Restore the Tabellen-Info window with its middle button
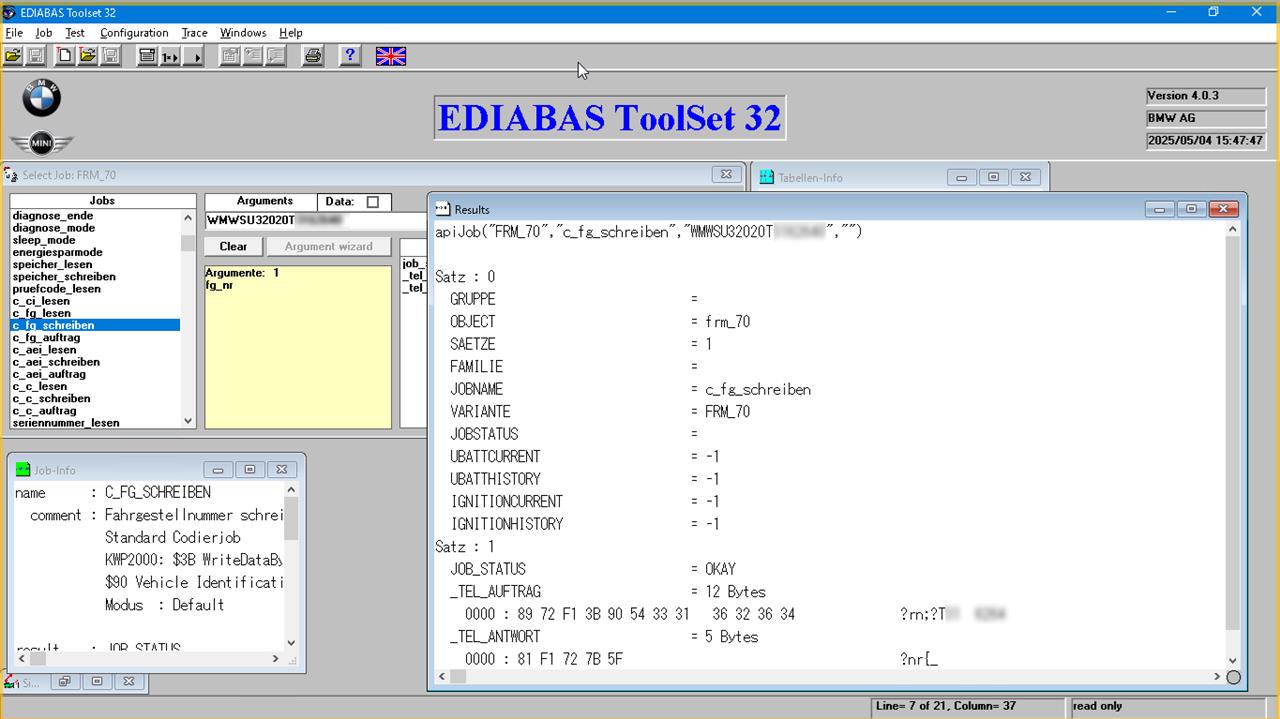 pyautogui.click(x=993, y=177)
